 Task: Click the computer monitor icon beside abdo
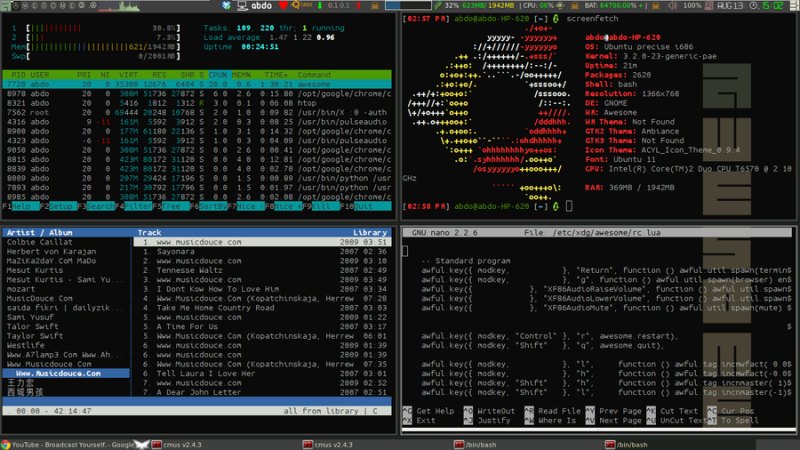[x=242, y=6]
